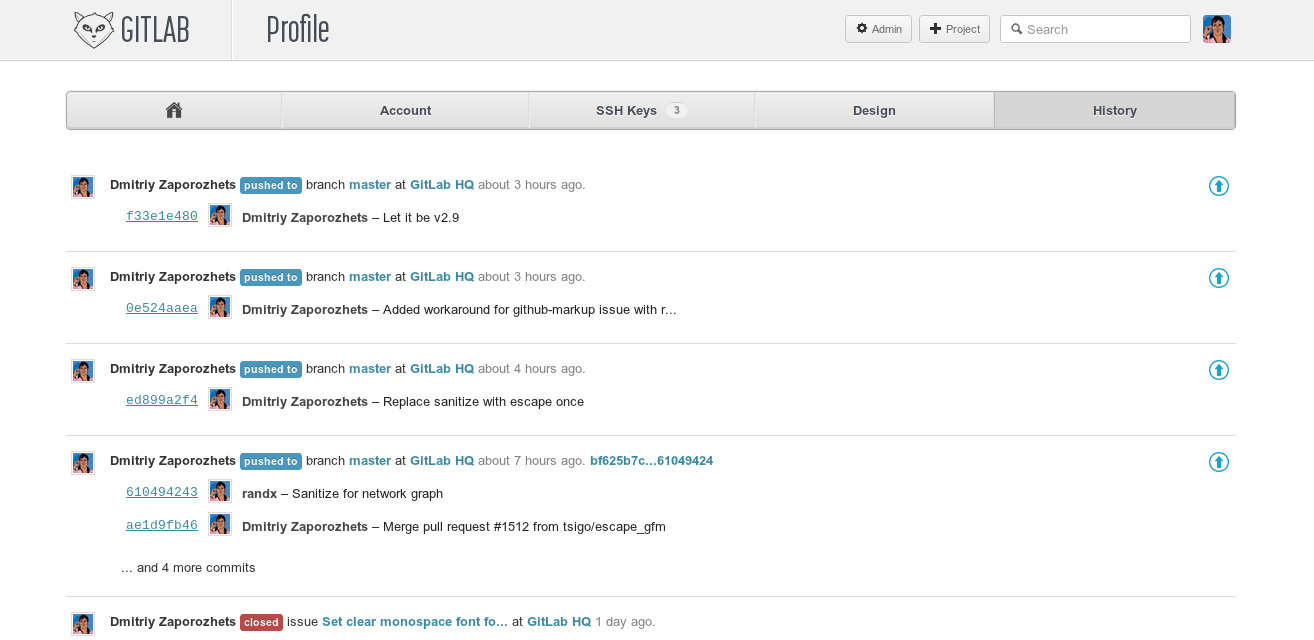
Task: Open commit f33e1e480
Action: (x=162, y=216)
